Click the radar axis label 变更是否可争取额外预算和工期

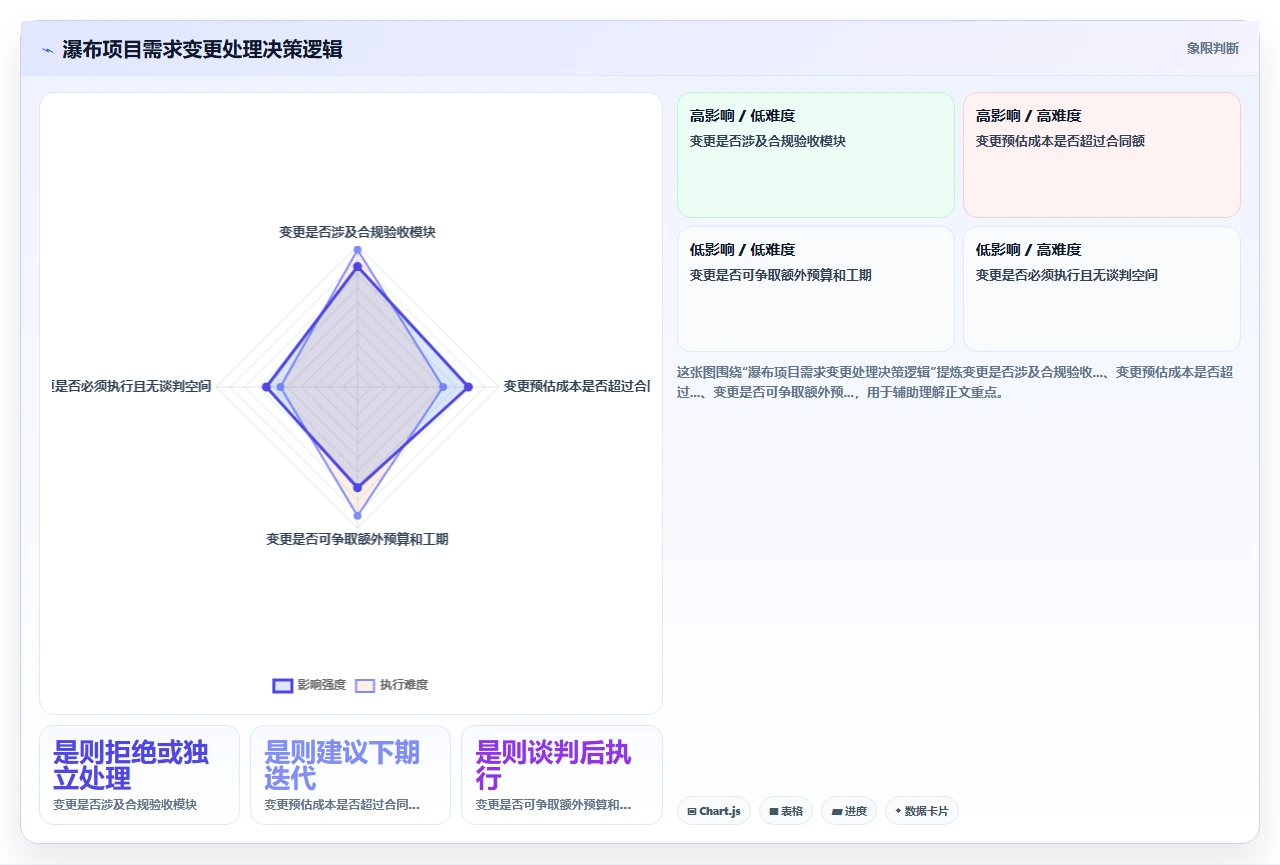coord(357,539)
